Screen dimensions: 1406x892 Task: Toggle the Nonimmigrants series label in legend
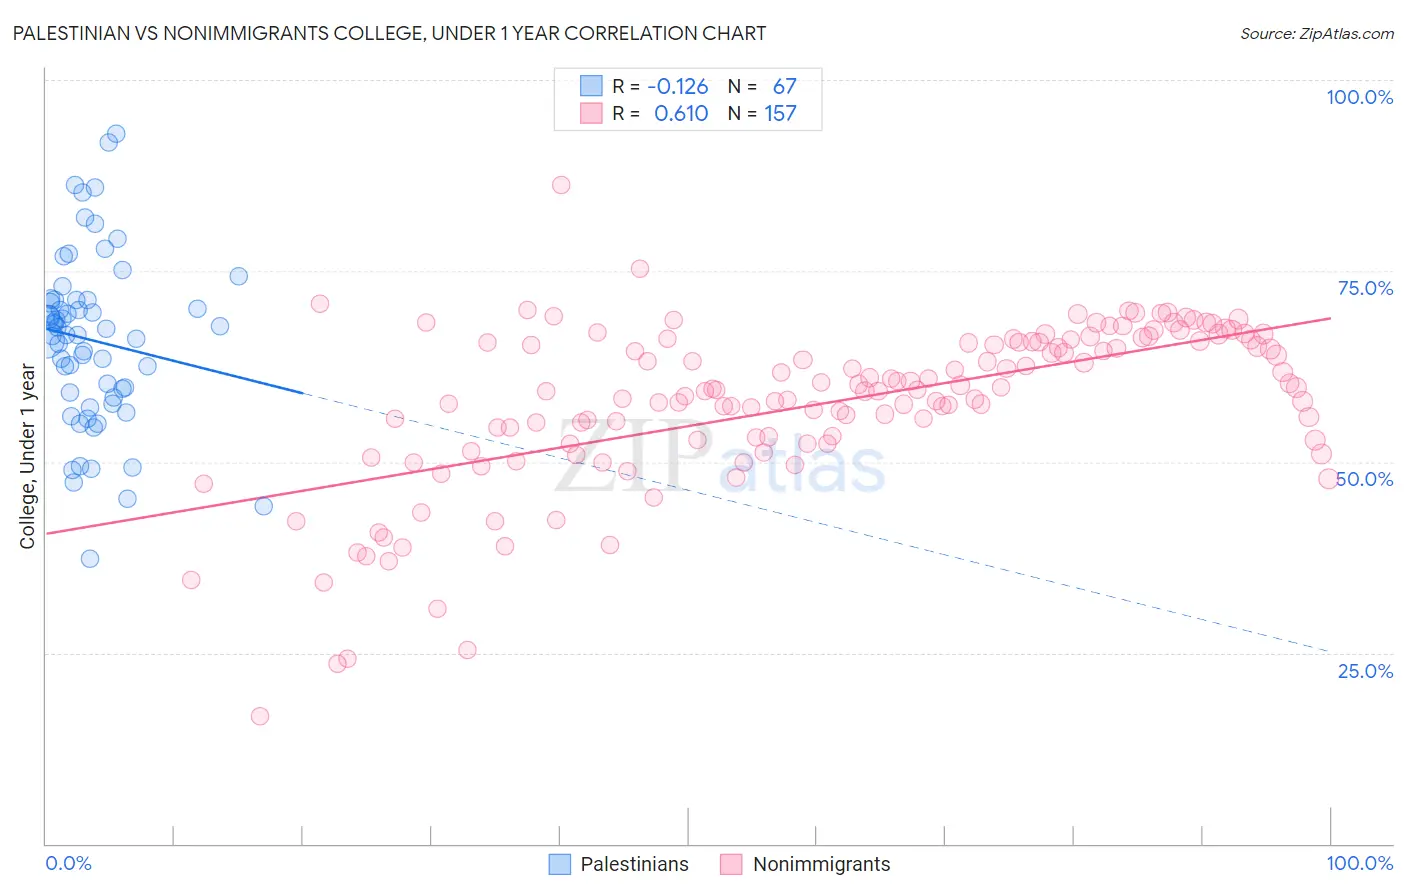[x=821, y=864]
